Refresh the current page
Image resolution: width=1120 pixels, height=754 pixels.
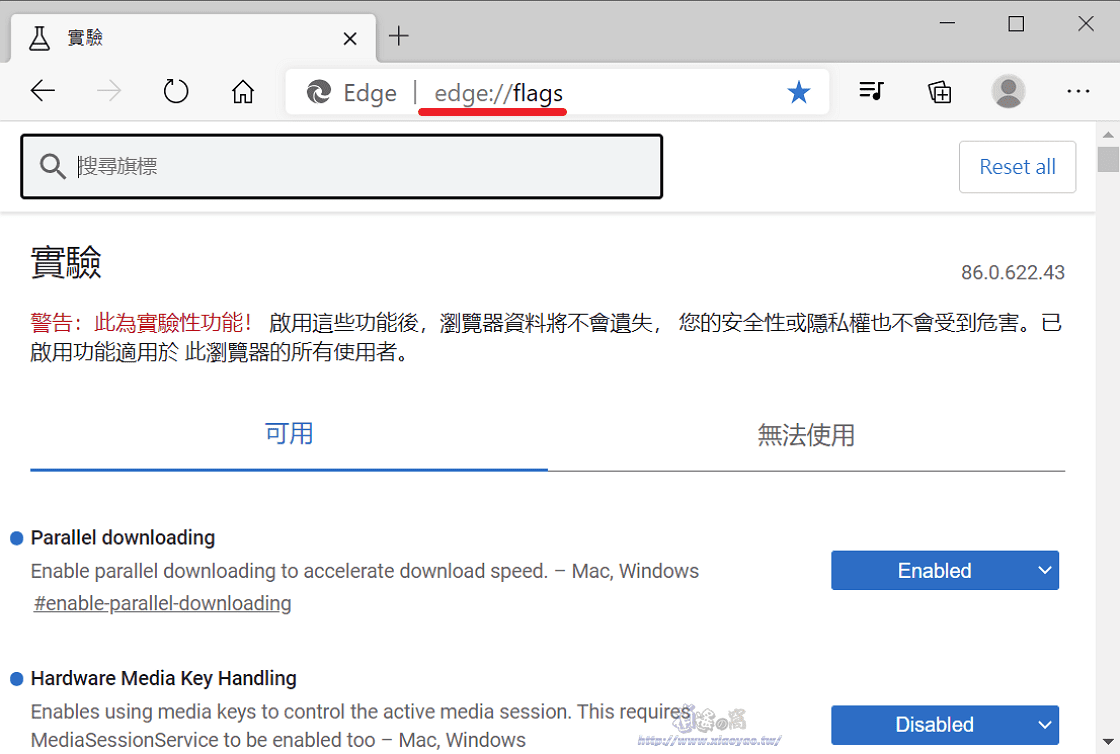pyautogui.click(x=176, y=91)
